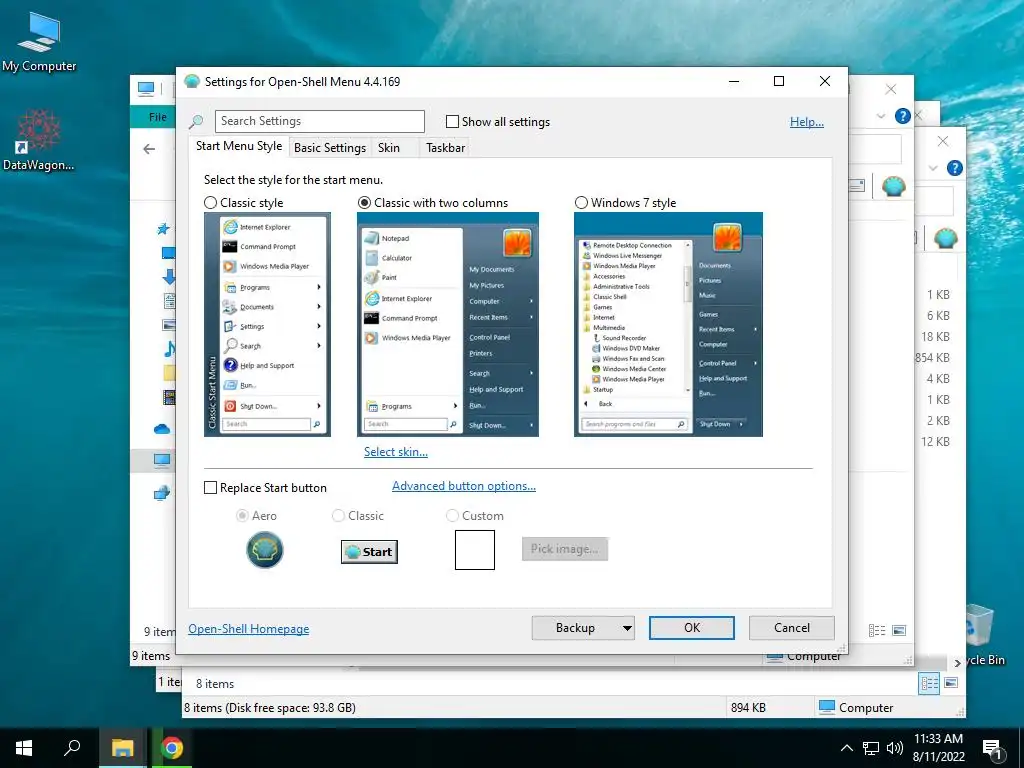The width and height of the screenshot is (1024, 768).
Task: Open the Backup button dropdown arrow
Action: pyautogui.click(x=626, y=628)
